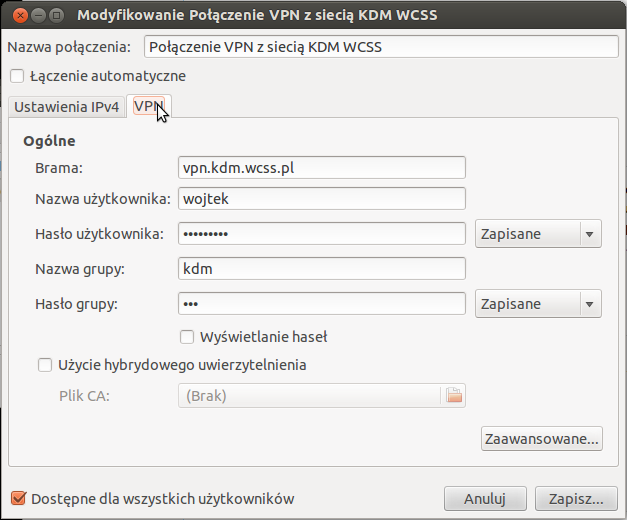The height and width of the screenshot is (520, 627).
Task: Focus the Brama gateway input field
Action: tap(321, 168)
